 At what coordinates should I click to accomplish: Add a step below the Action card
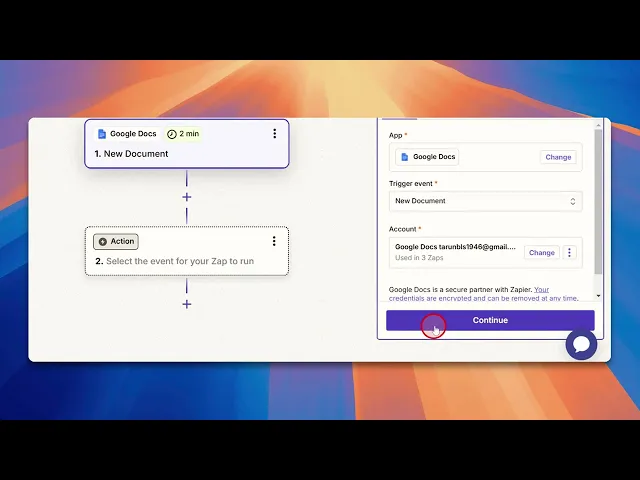[187, 304]
